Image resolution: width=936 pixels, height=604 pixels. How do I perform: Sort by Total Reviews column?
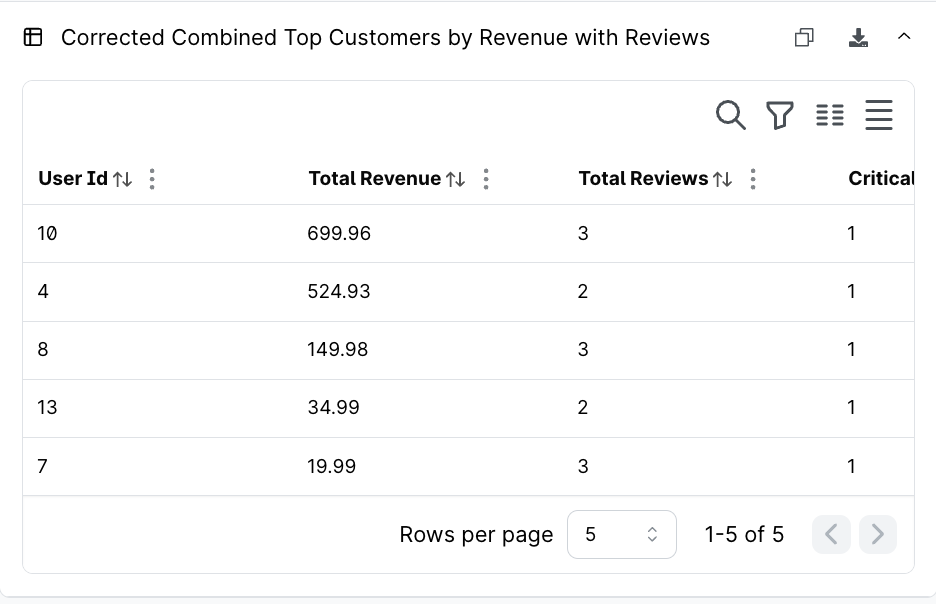point(722,179)
